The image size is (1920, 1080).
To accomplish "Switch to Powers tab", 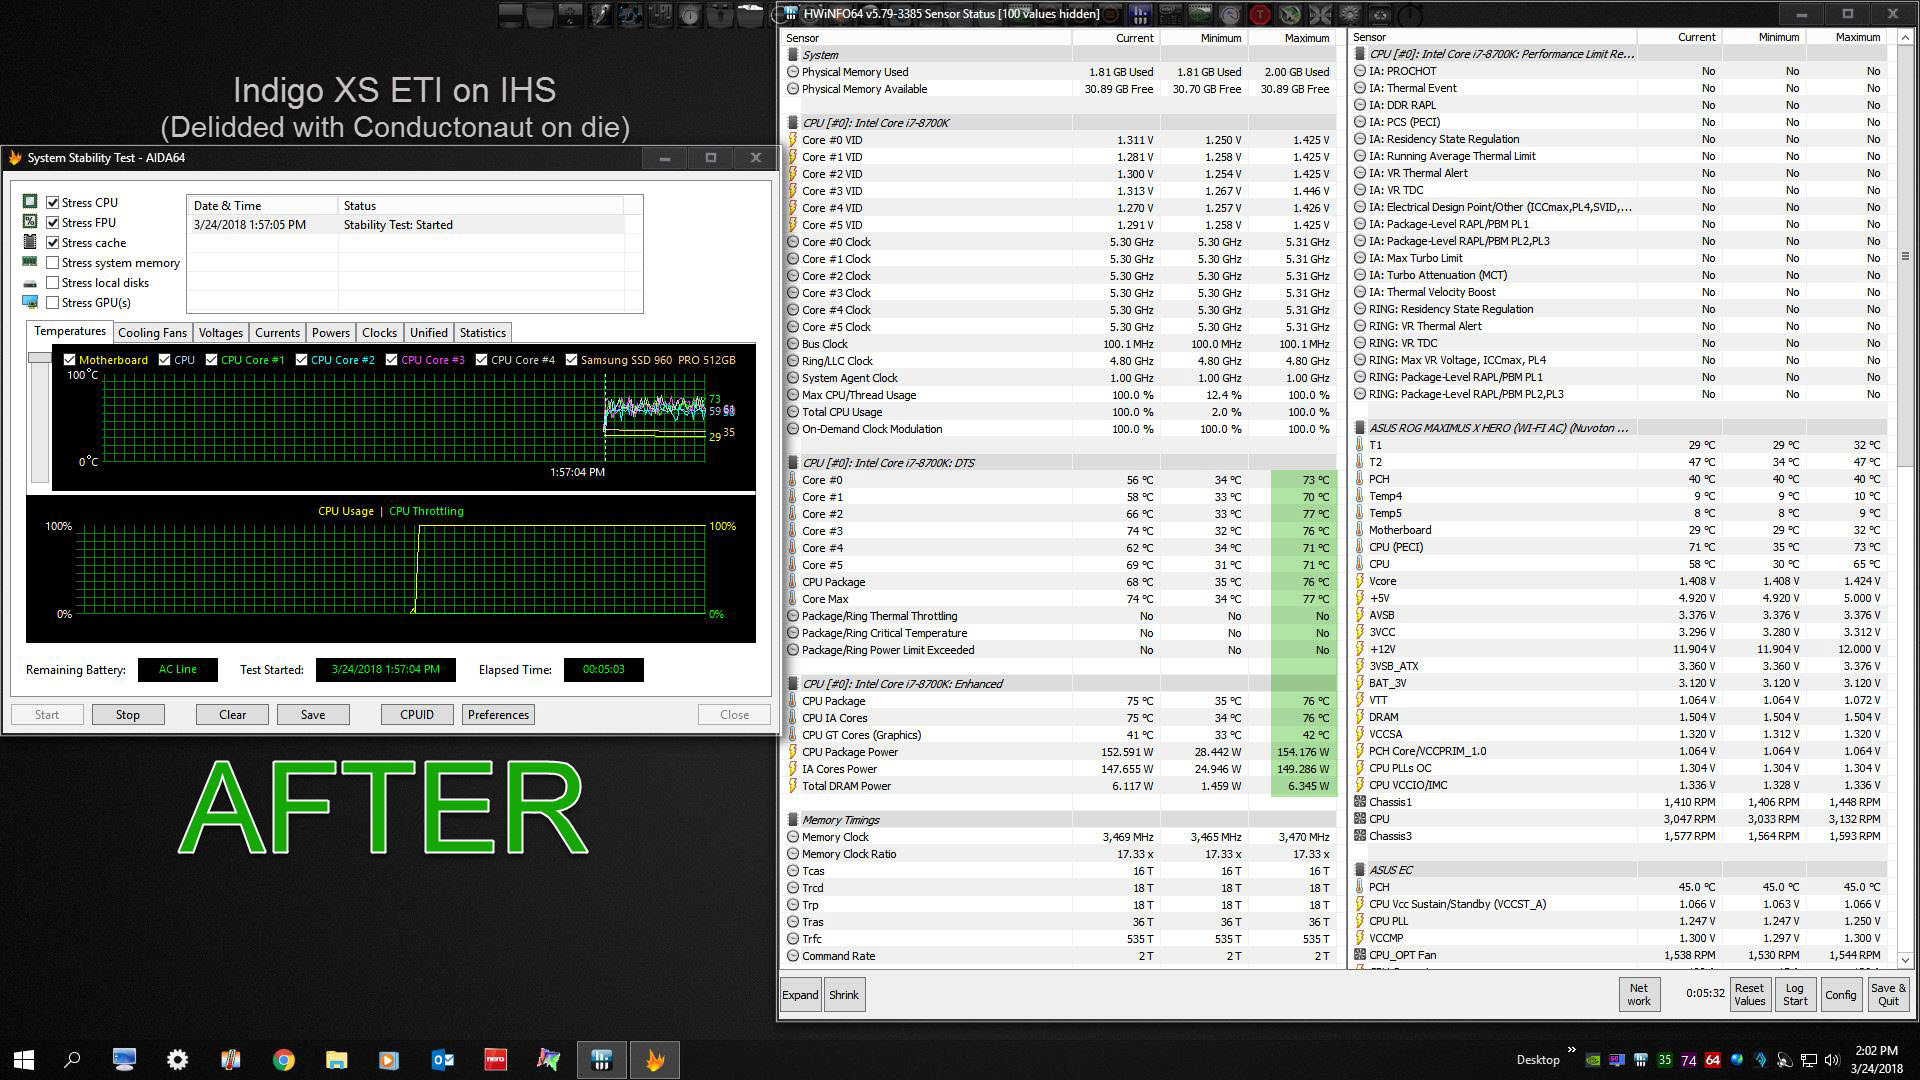I will (330, 332).
